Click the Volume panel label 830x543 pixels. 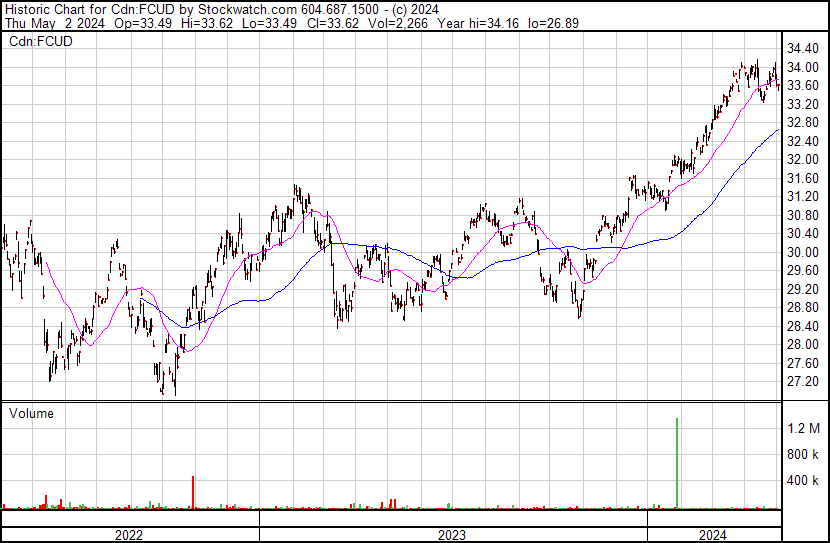(31, 413)
